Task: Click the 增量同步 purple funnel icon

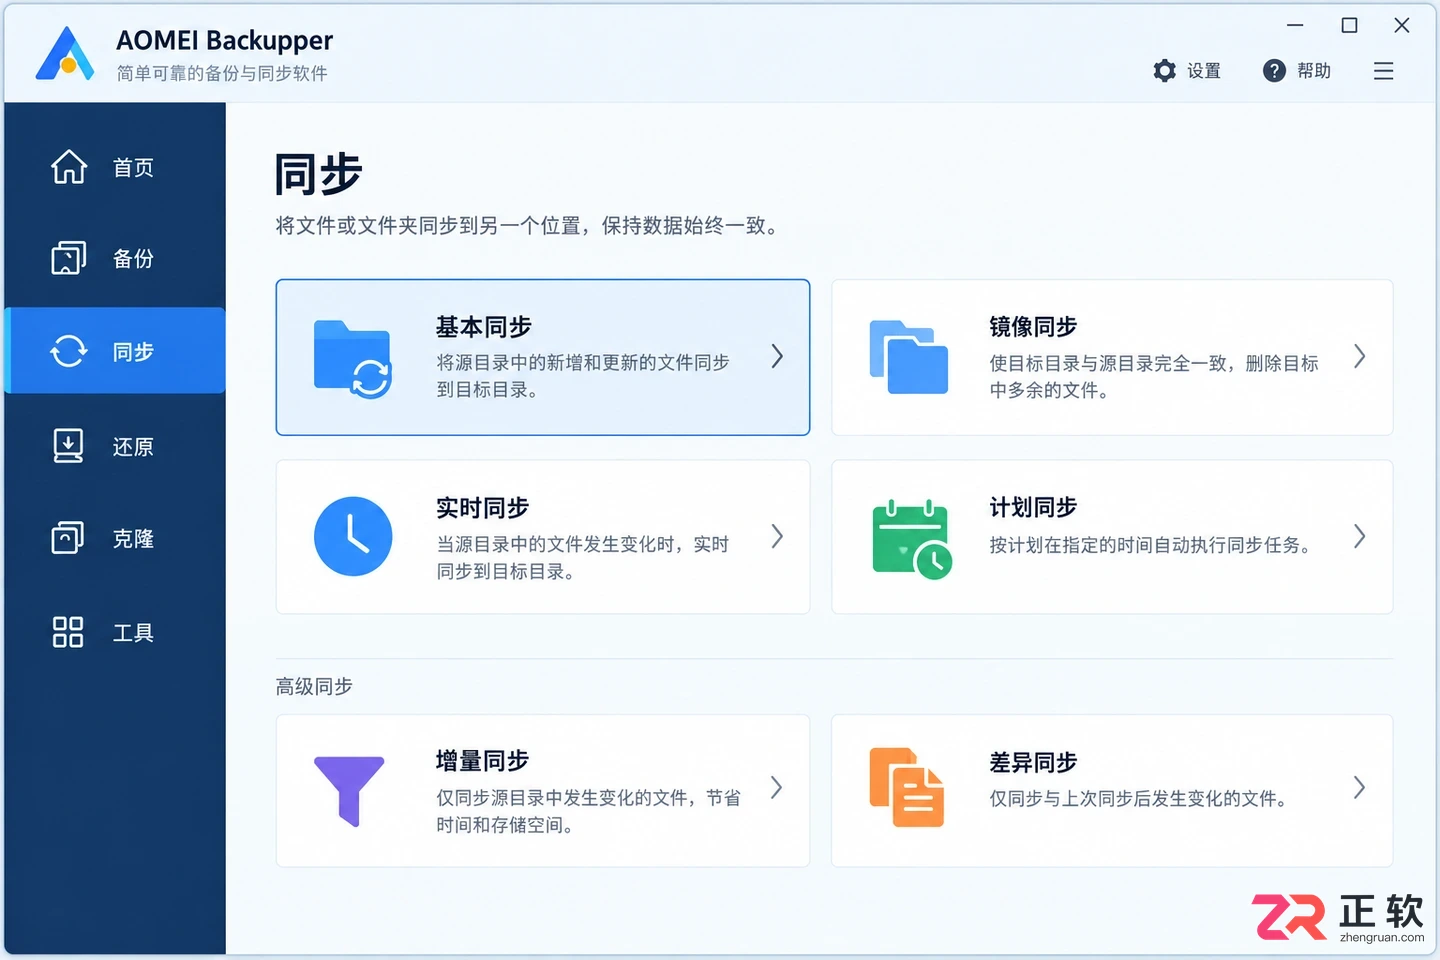Action: point(349,791)
